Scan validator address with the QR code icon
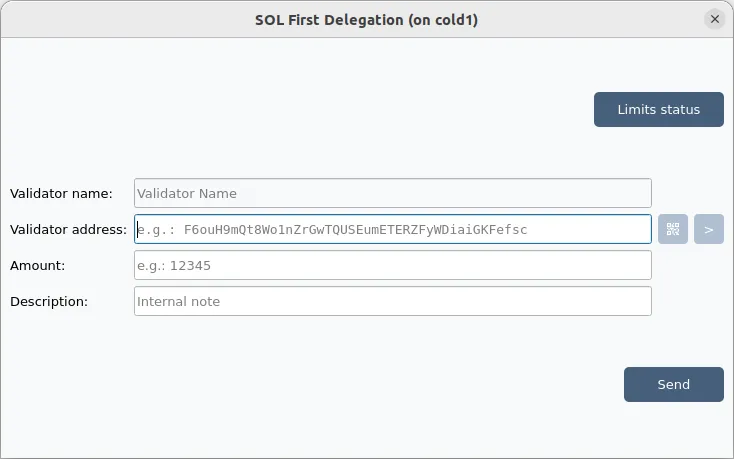 pos(673,229)
